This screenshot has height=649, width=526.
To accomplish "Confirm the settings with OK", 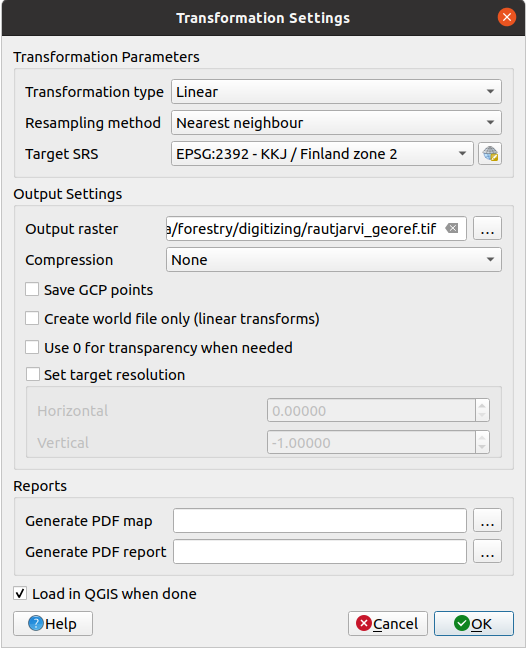I will pos(473,623).
